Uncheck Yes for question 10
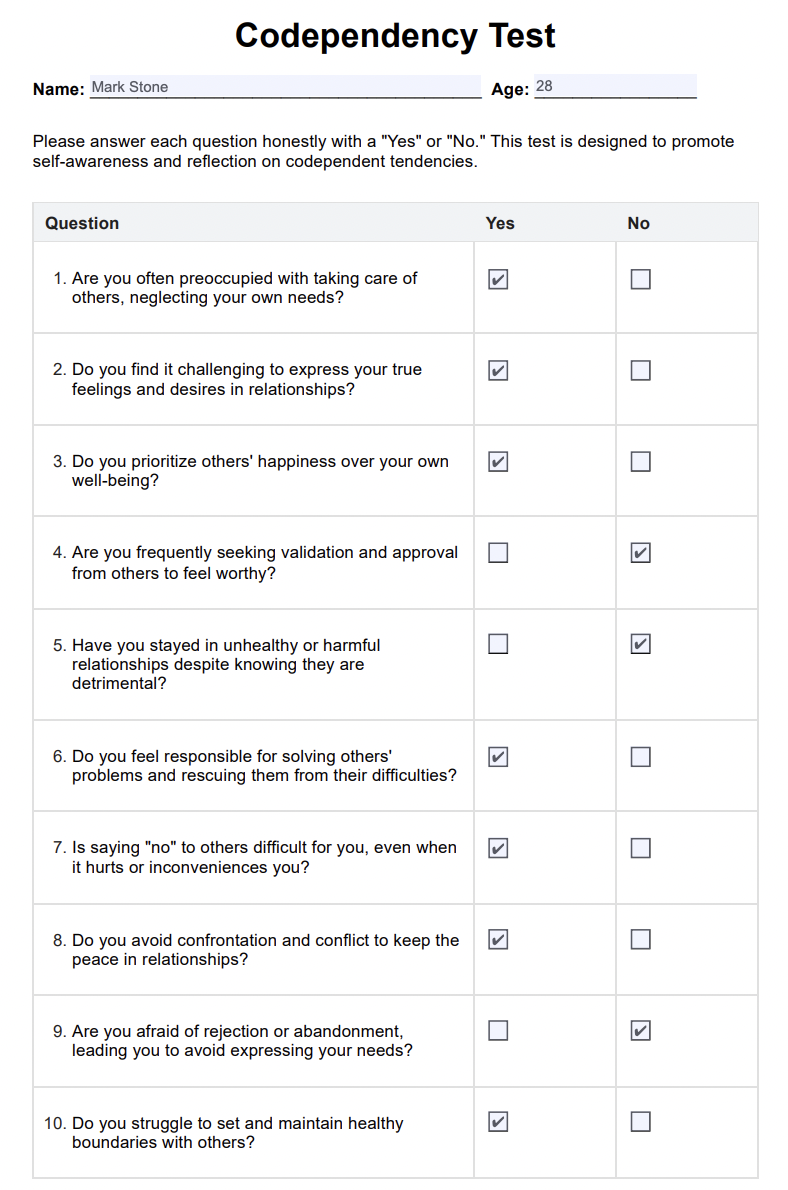The image size is (788, 1190). [x=498, y=1122]
